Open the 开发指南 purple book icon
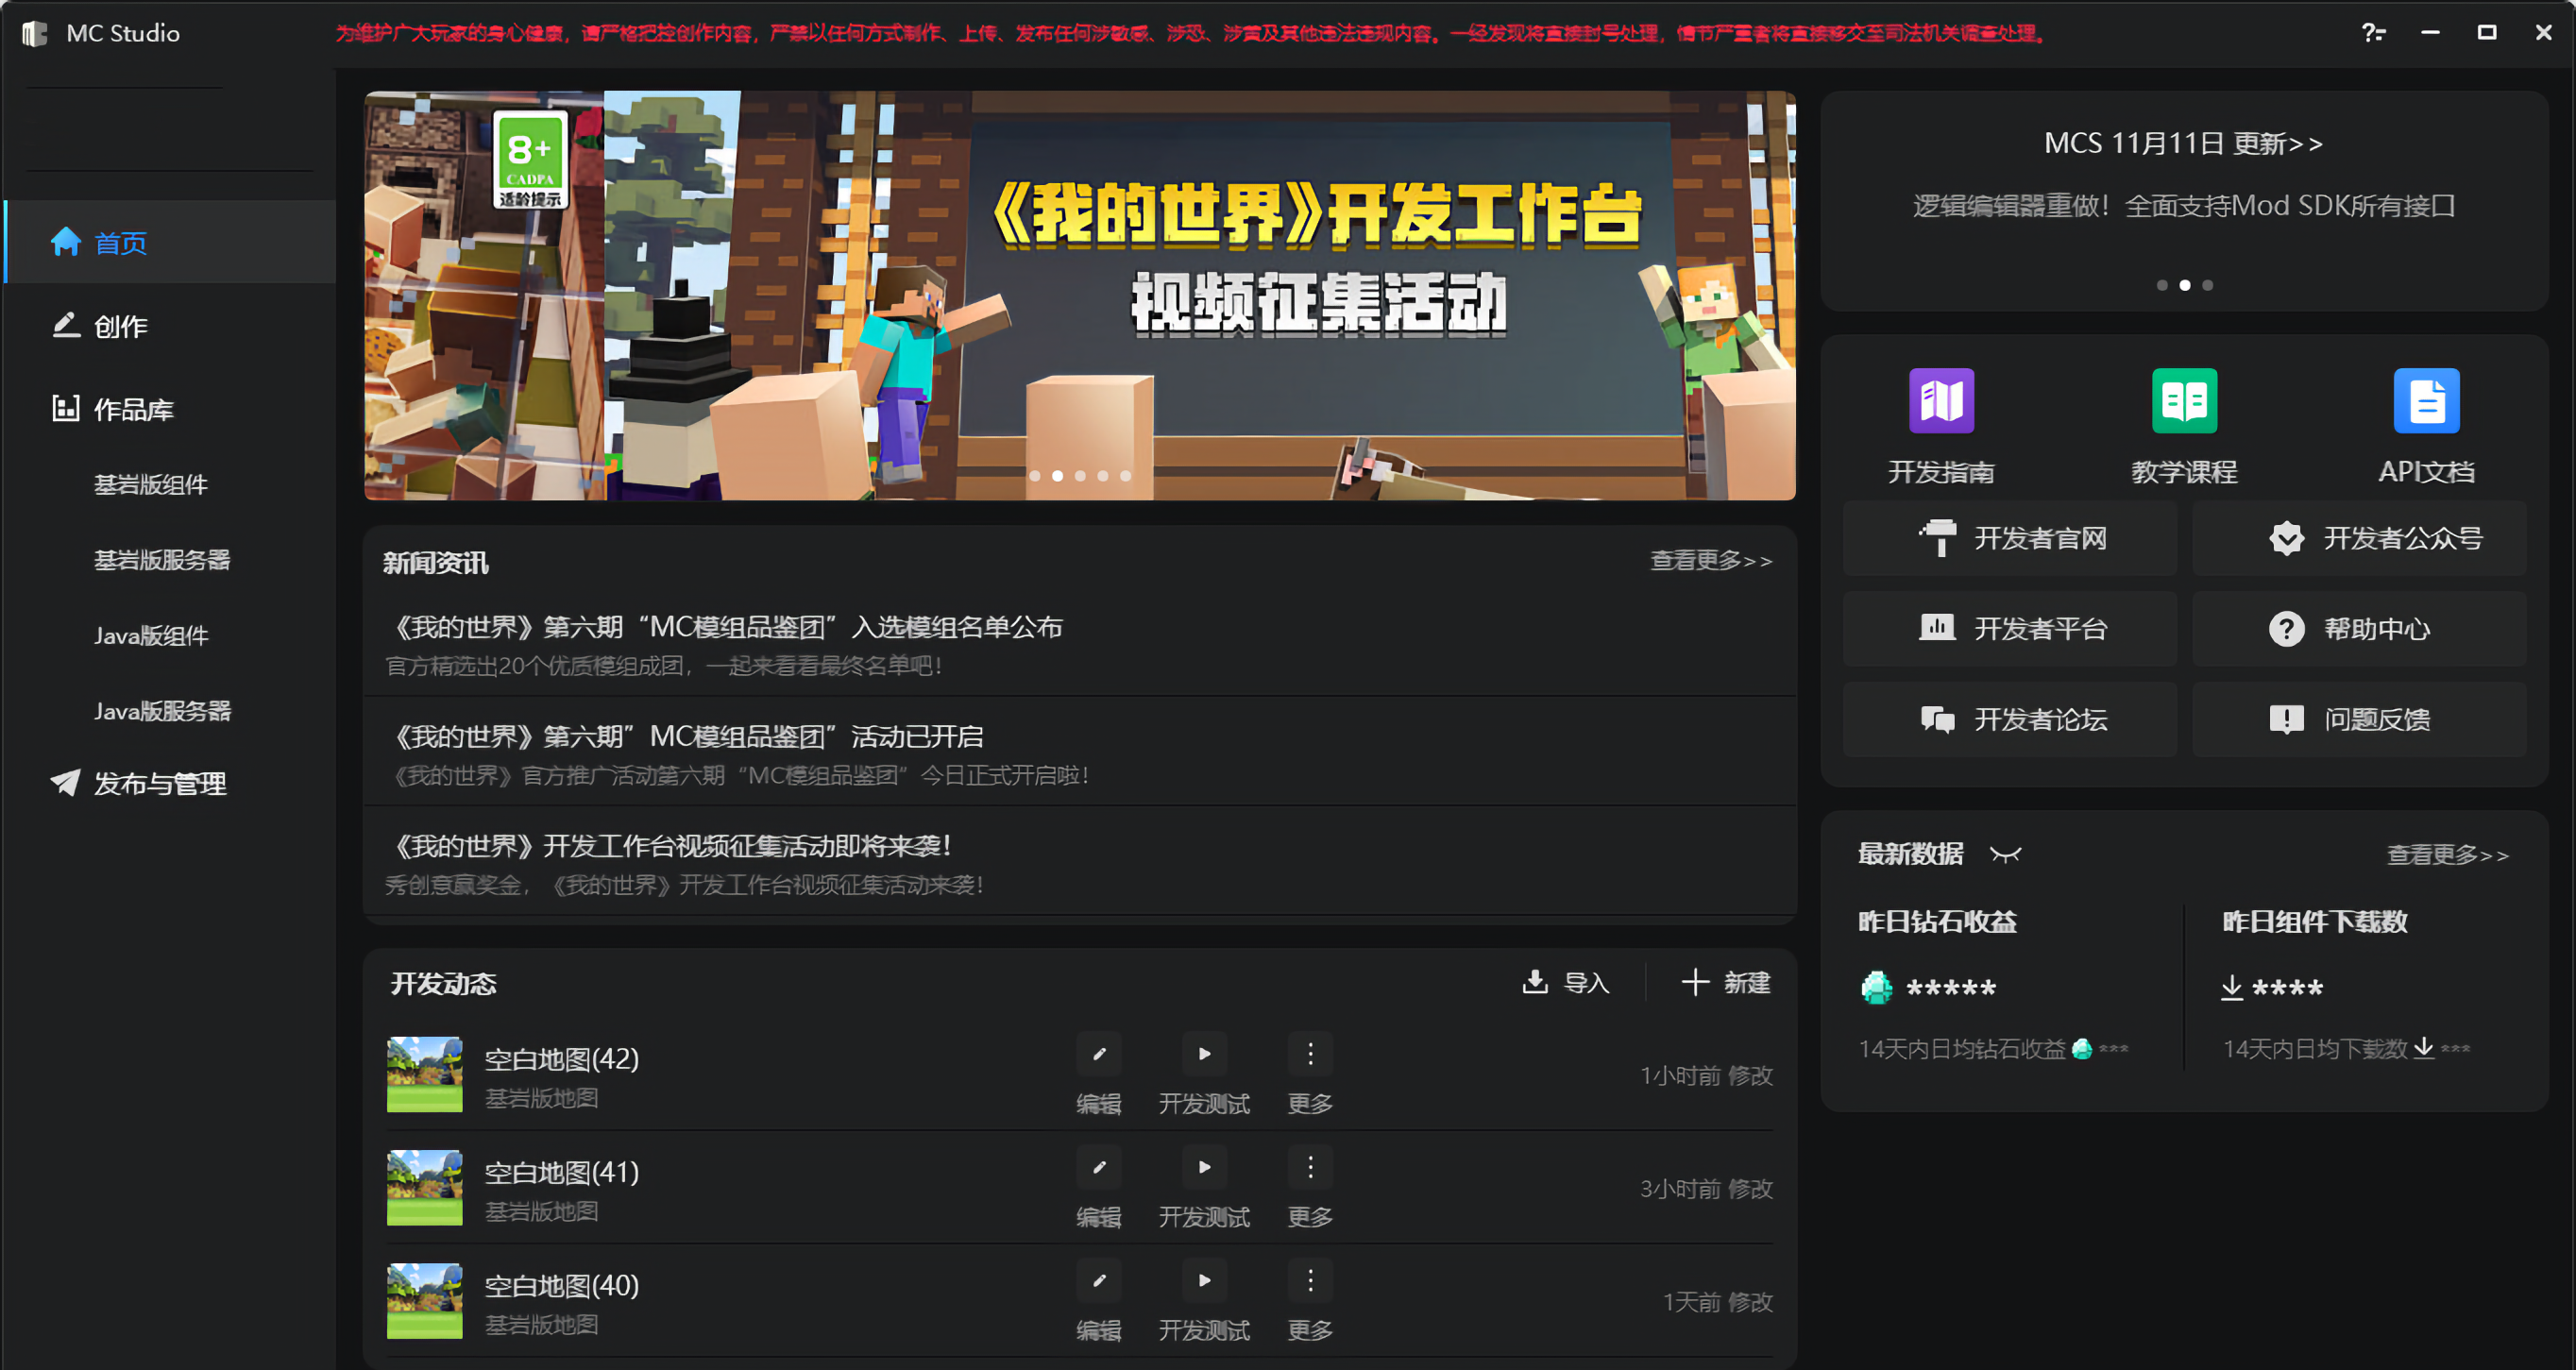Viewport: 2576px width, 1370px height. pos(1941,400)
